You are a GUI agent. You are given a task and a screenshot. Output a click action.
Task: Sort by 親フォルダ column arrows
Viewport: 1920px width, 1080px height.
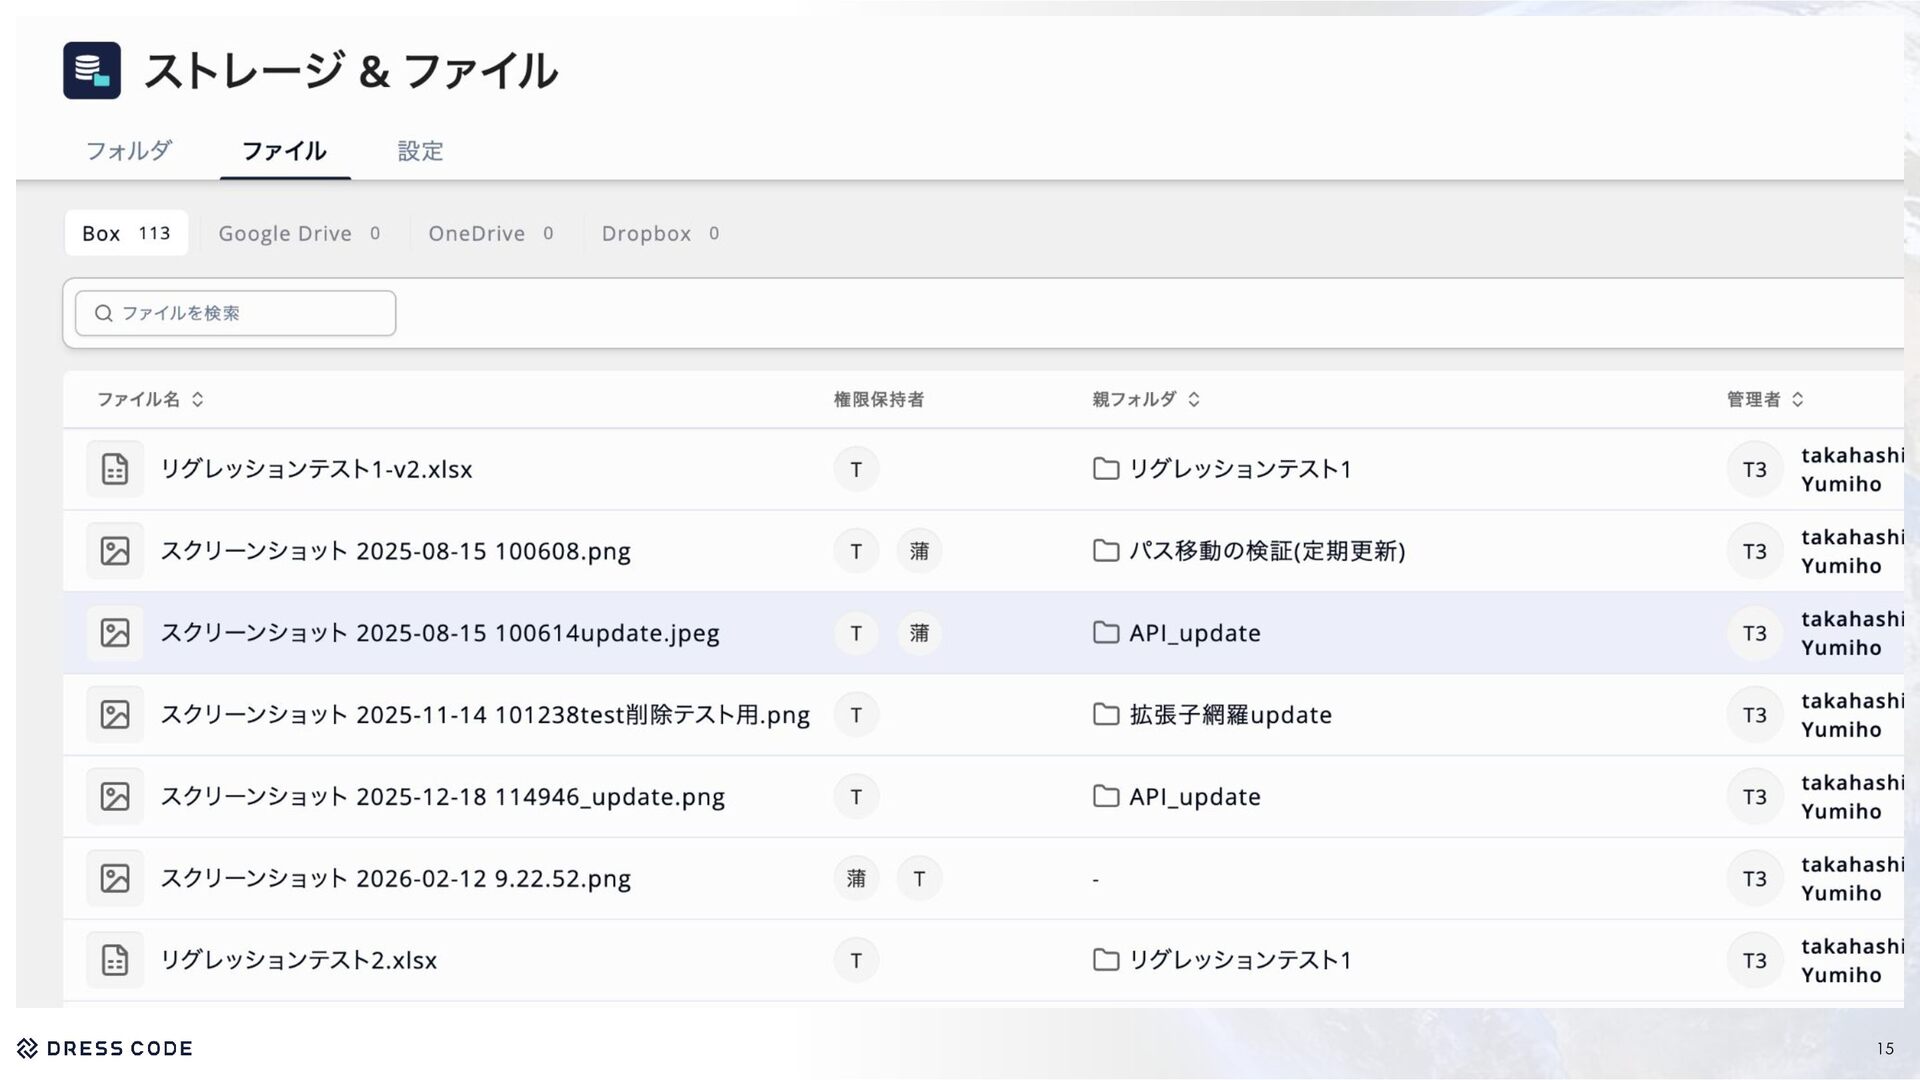click(1194, 400)
